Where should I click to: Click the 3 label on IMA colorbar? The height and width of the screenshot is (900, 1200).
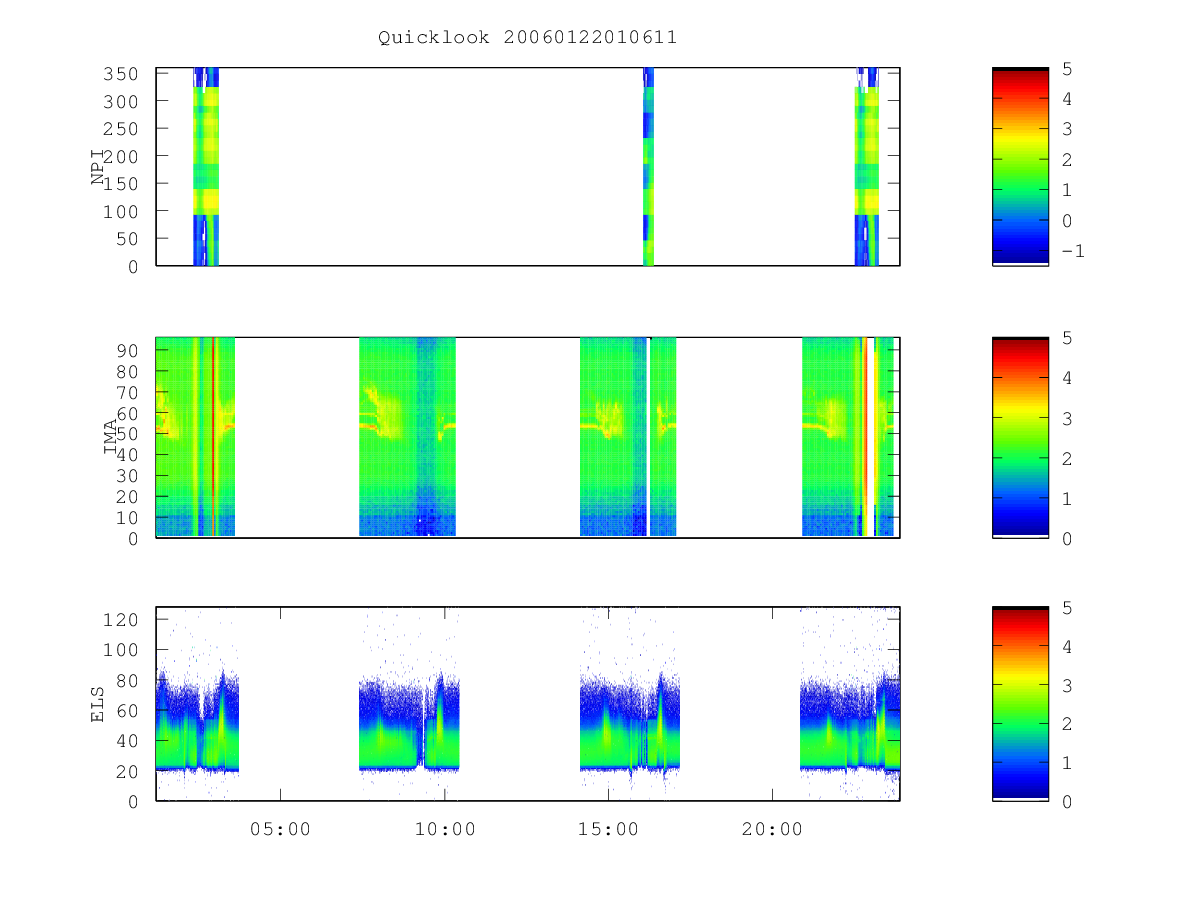1067,418
